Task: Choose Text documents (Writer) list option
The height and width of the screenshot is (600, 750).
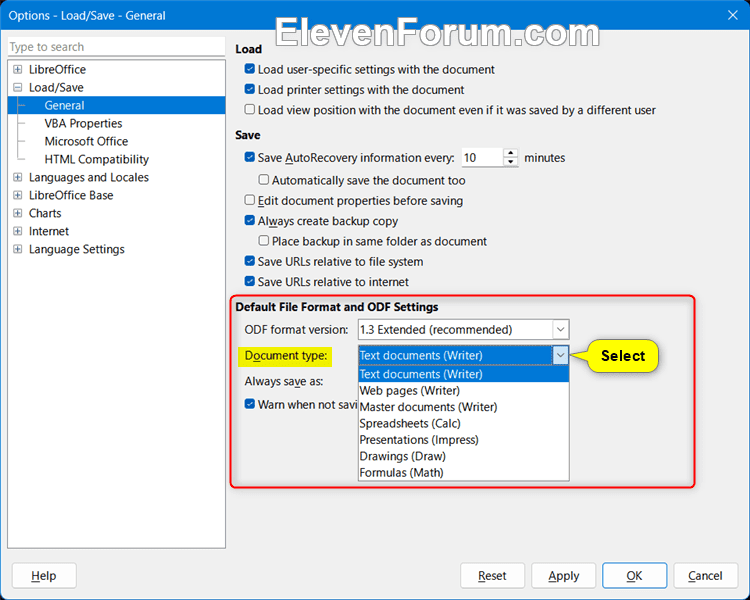Action: 463,374
